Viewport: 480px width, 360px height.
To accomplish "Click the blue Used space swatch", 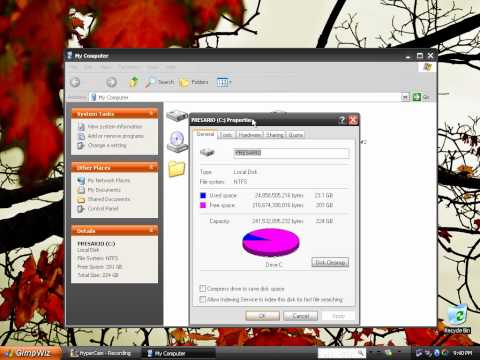I will point(203,195).
